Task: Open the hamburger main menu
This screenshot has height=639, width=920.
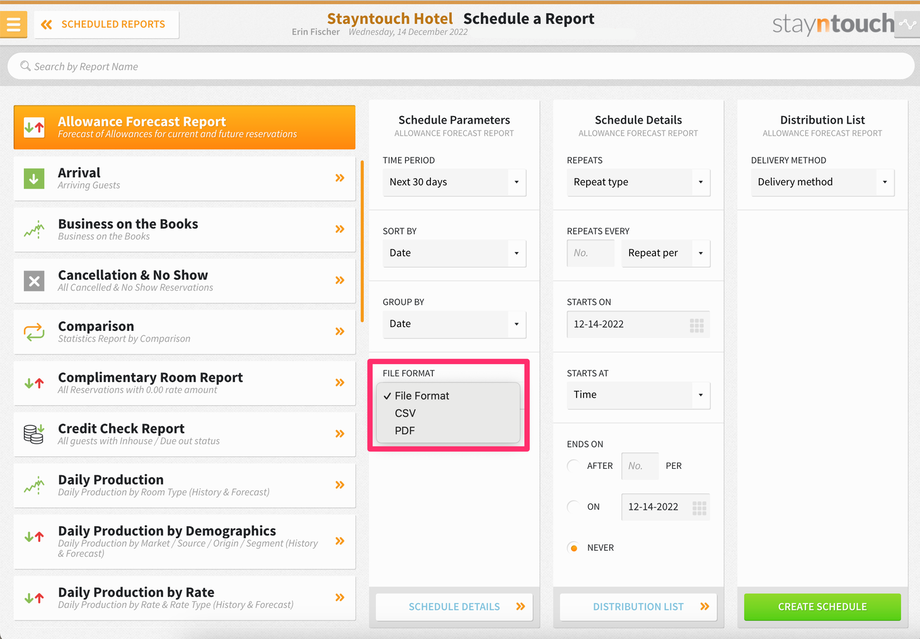Action: click(13, 25)
